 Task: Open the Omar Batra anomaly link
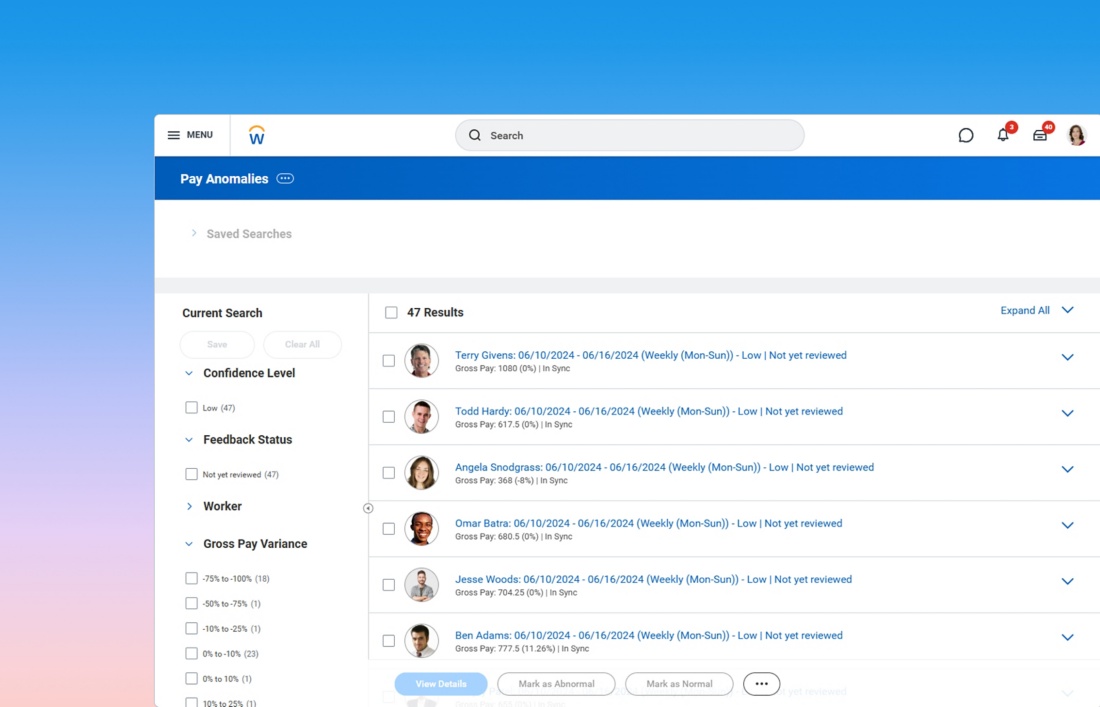[648, 523]
